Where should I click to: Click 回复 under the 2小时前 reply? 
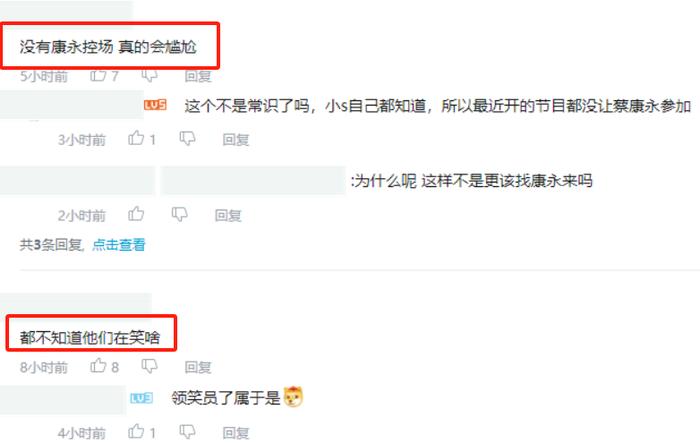(x=228, y=216)
